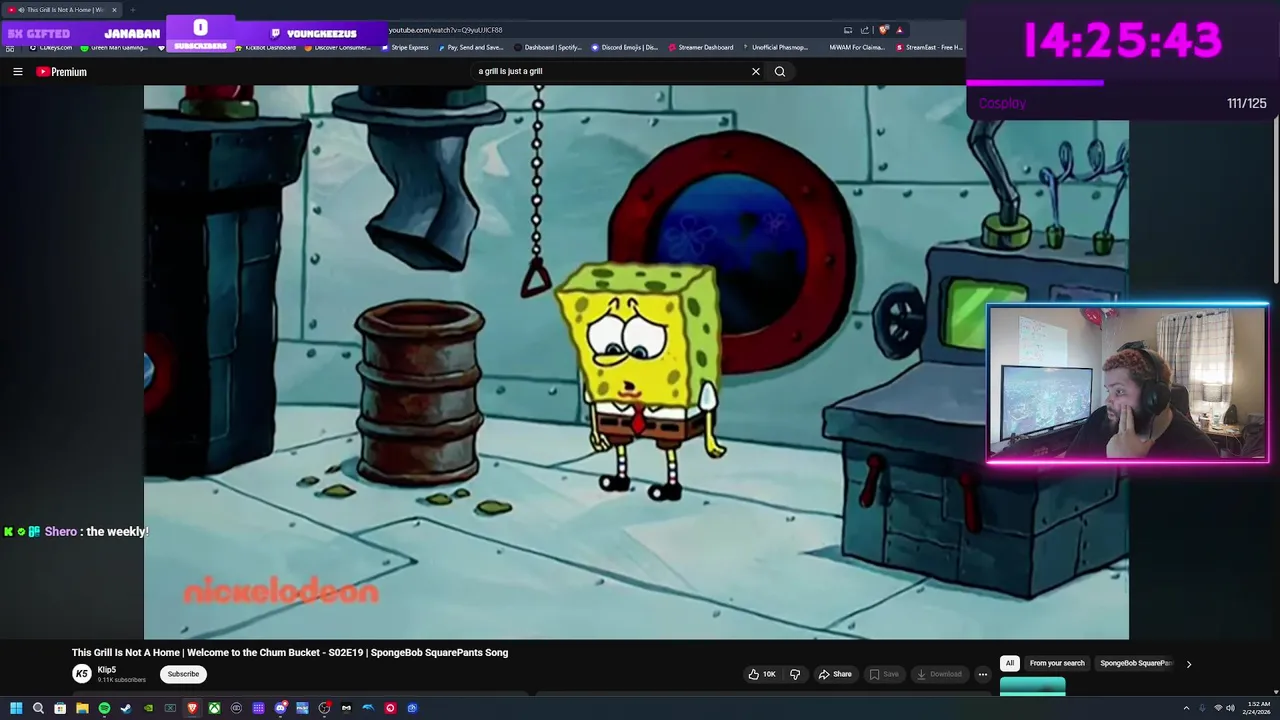Clear the YouTube search query text
Screen dimensions: 1280x720
[x=756, y=71]
